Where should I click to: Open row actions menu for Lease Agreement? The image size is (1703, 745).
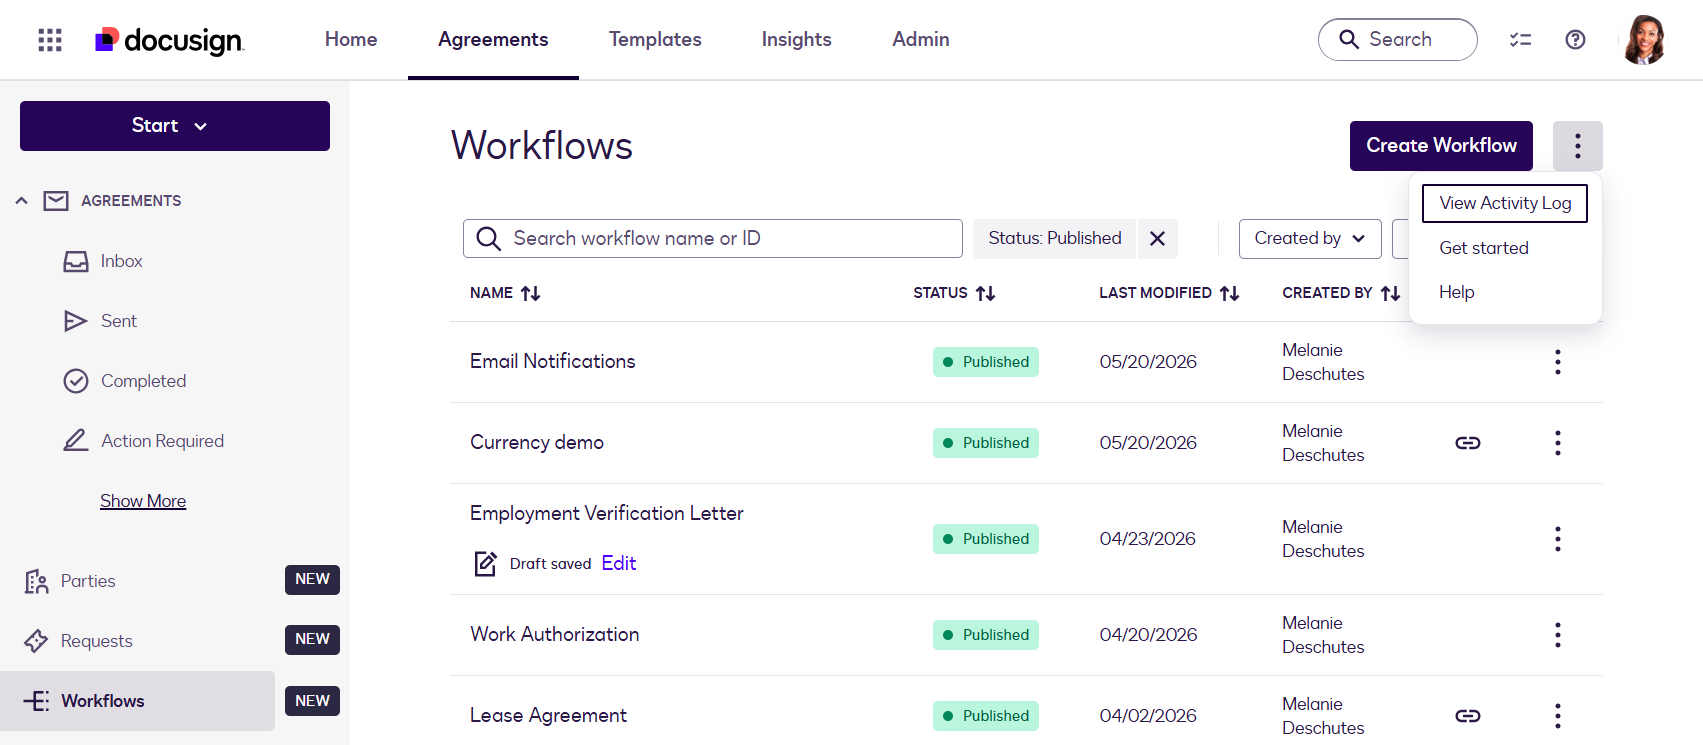(1557, 716)
